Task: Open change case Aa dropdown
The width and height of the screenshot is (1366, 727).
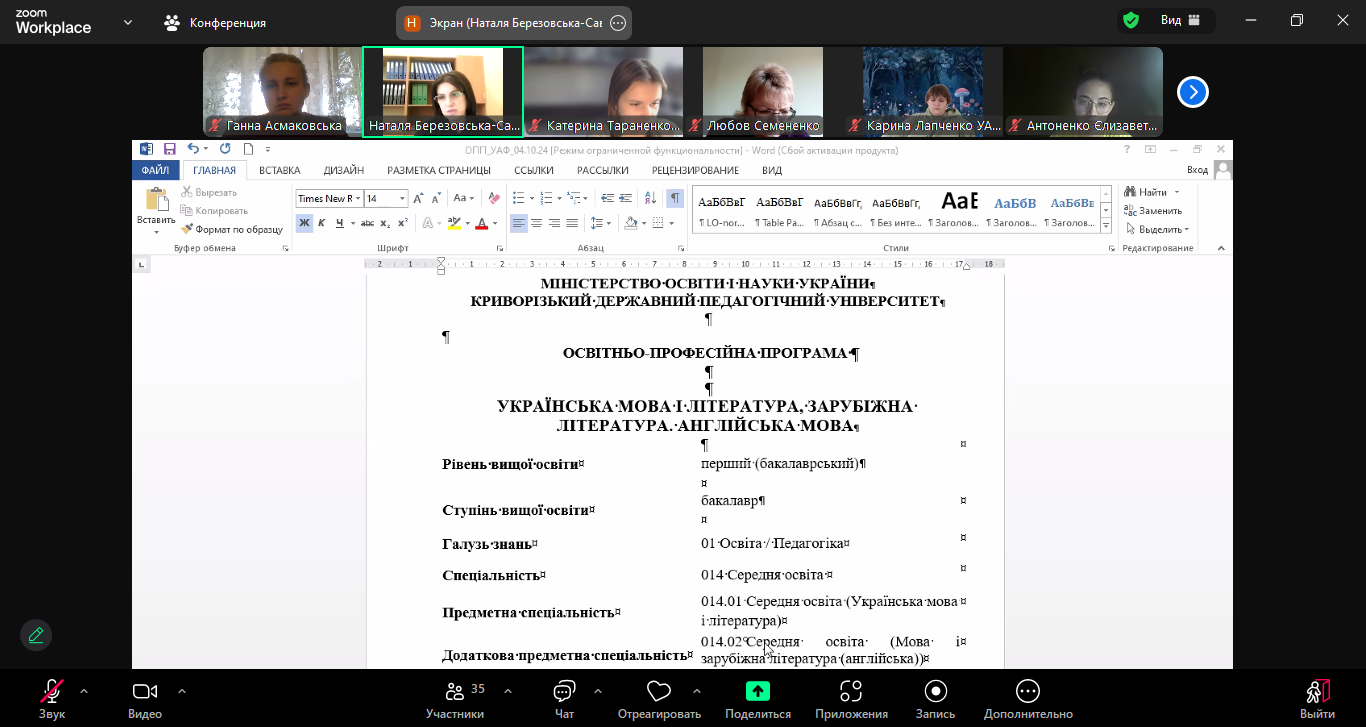Action: pyautogui.click(x=464, y=198)
